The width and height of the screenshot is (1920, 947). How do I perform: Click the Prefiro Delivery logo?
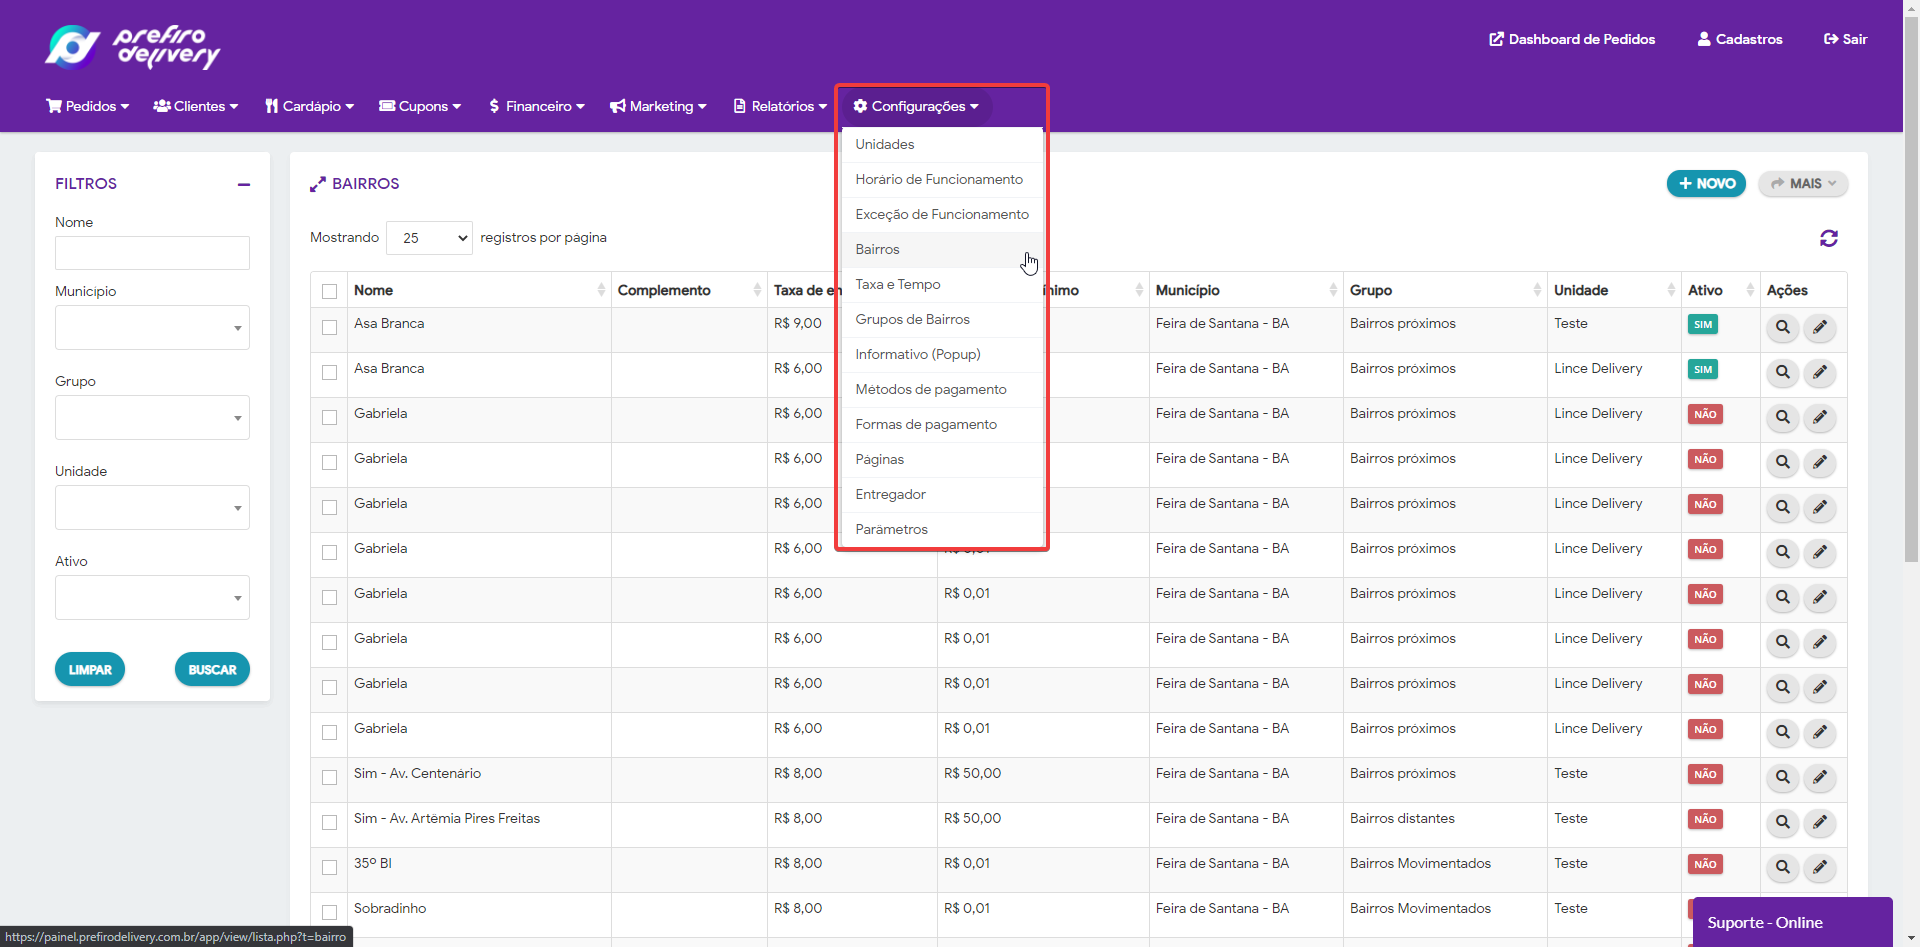(x=133, y=46)
